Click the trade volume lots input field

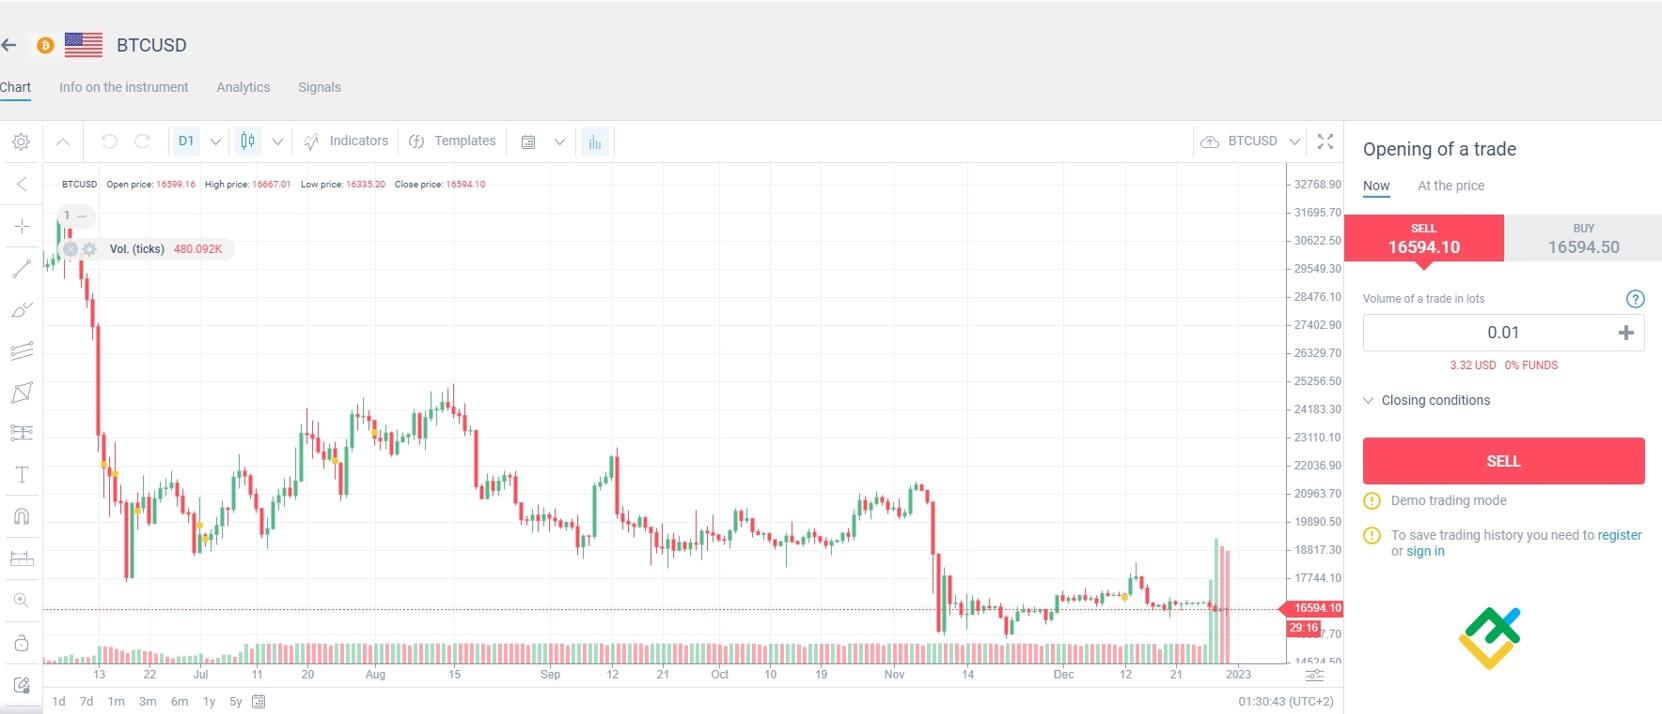pos(1490,333)
